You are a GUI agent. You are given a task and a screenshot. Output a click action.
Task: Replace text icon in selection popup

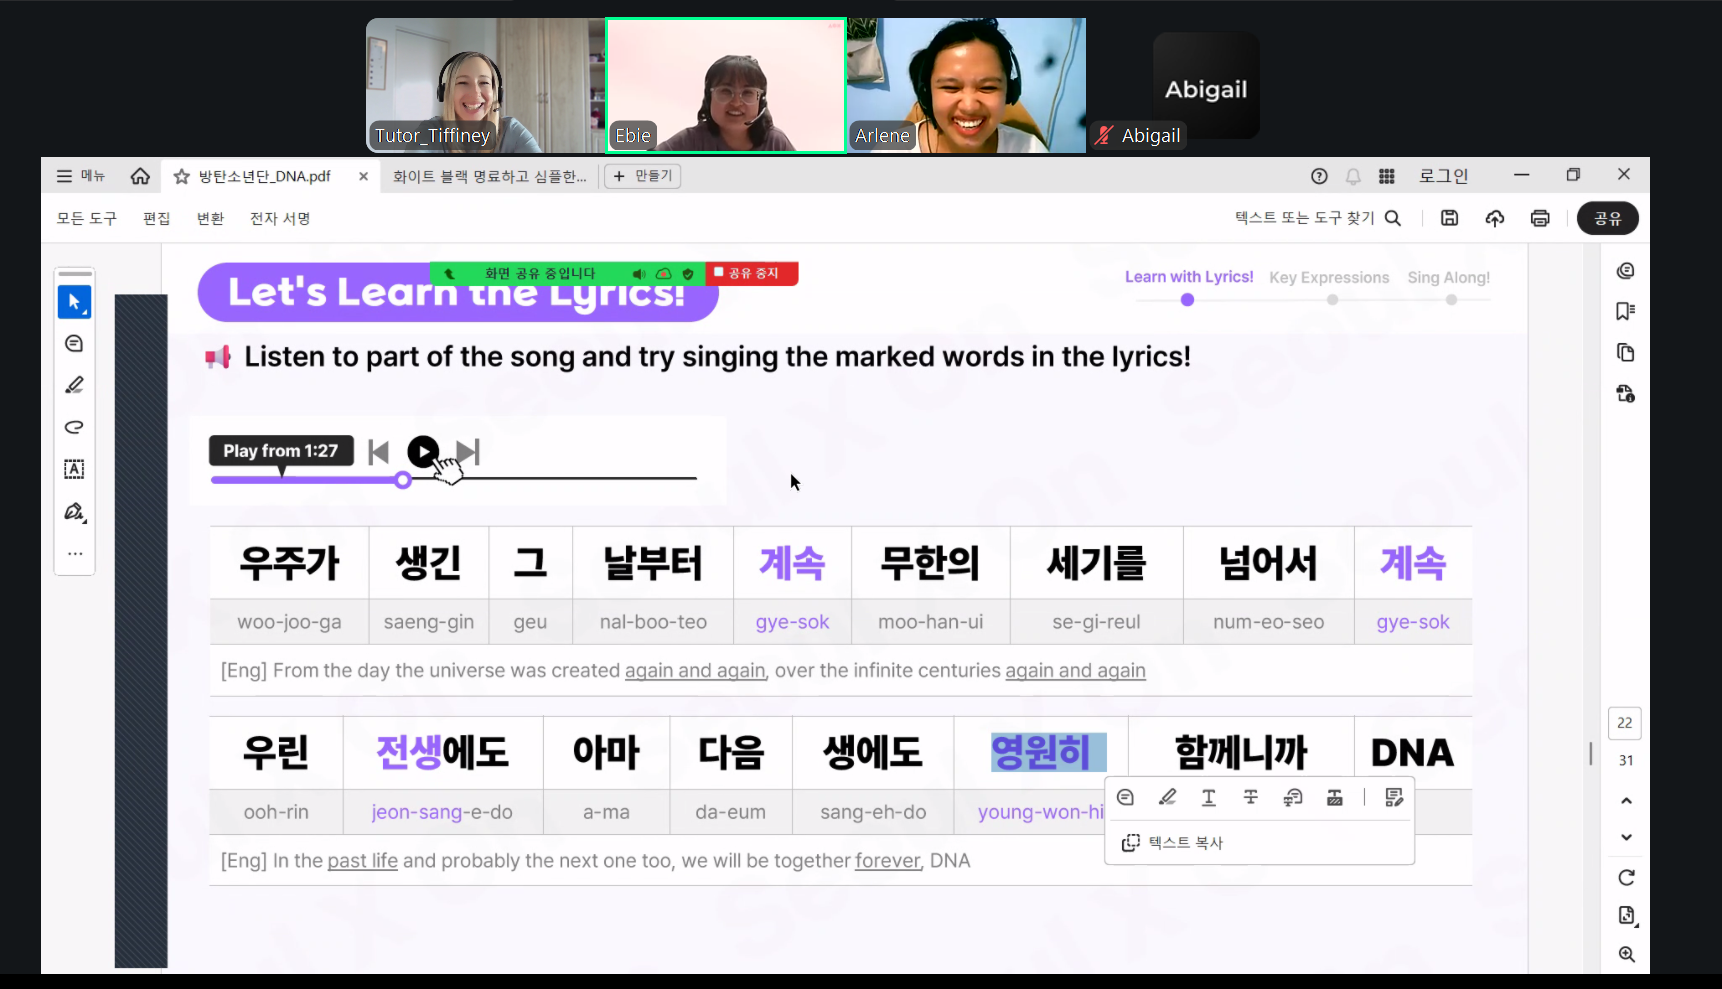[x=1293, y=797]
